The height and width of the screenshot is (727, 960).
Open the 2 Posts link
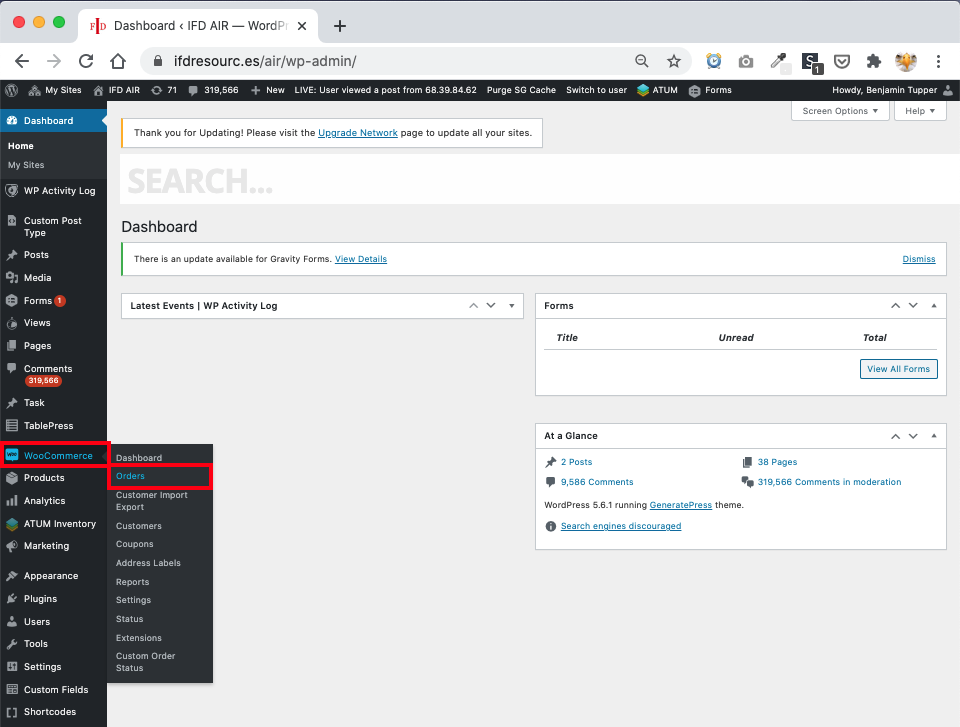(x=576, y=462)
